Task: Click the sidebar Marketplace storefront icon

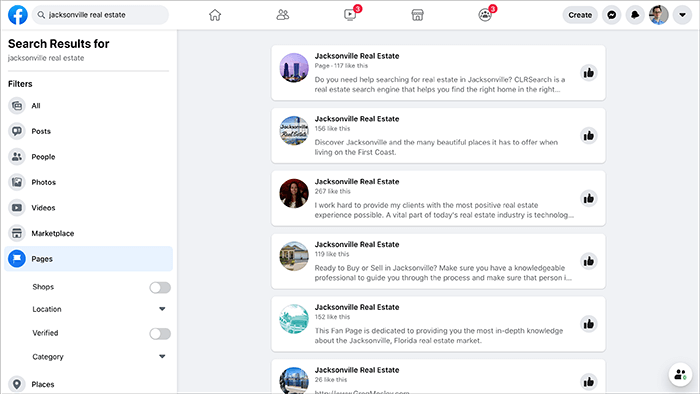Action: [17, 233]
